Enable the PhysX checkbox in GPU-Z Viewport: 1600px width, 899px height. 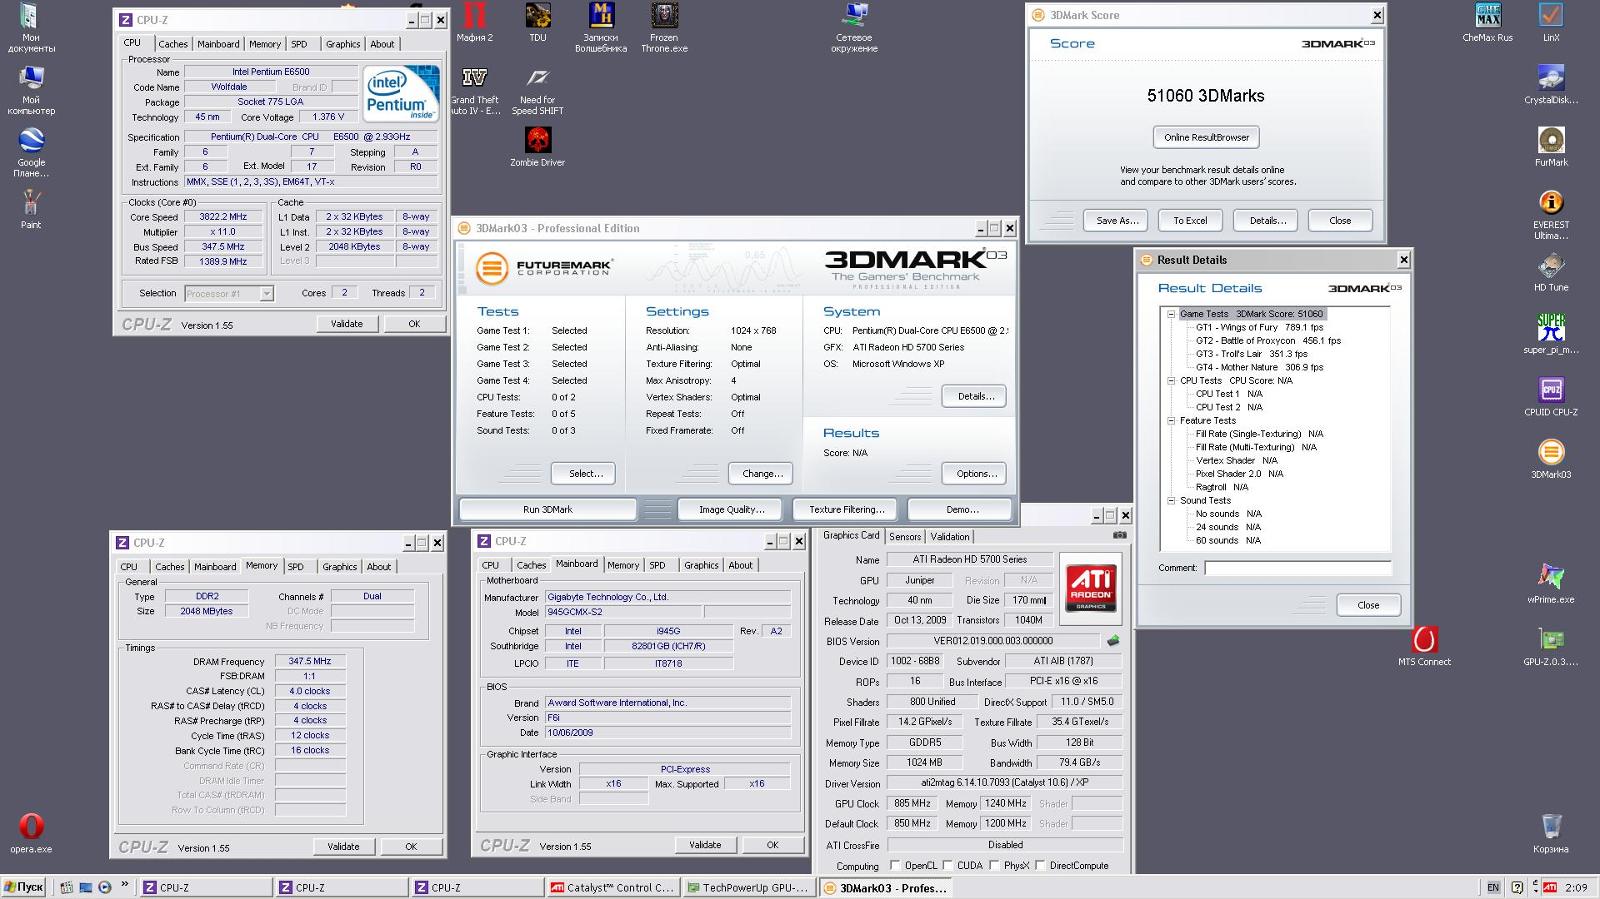click(994, 865)
